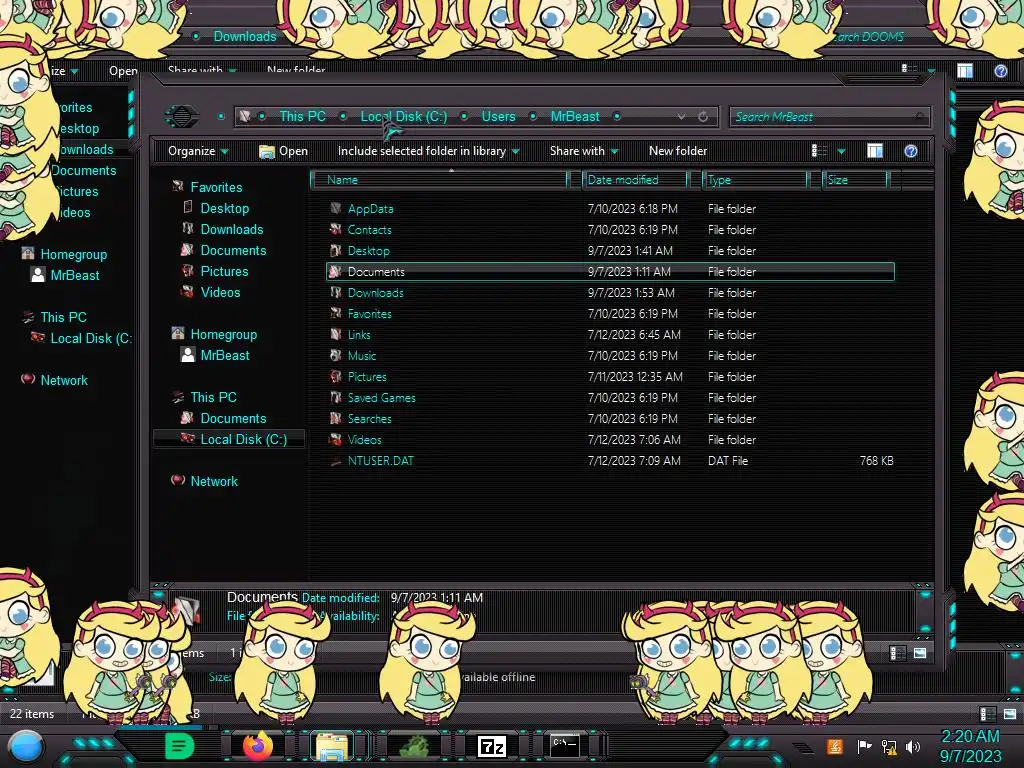Click Downloads breadcrumb in the back window

[245, 37]
